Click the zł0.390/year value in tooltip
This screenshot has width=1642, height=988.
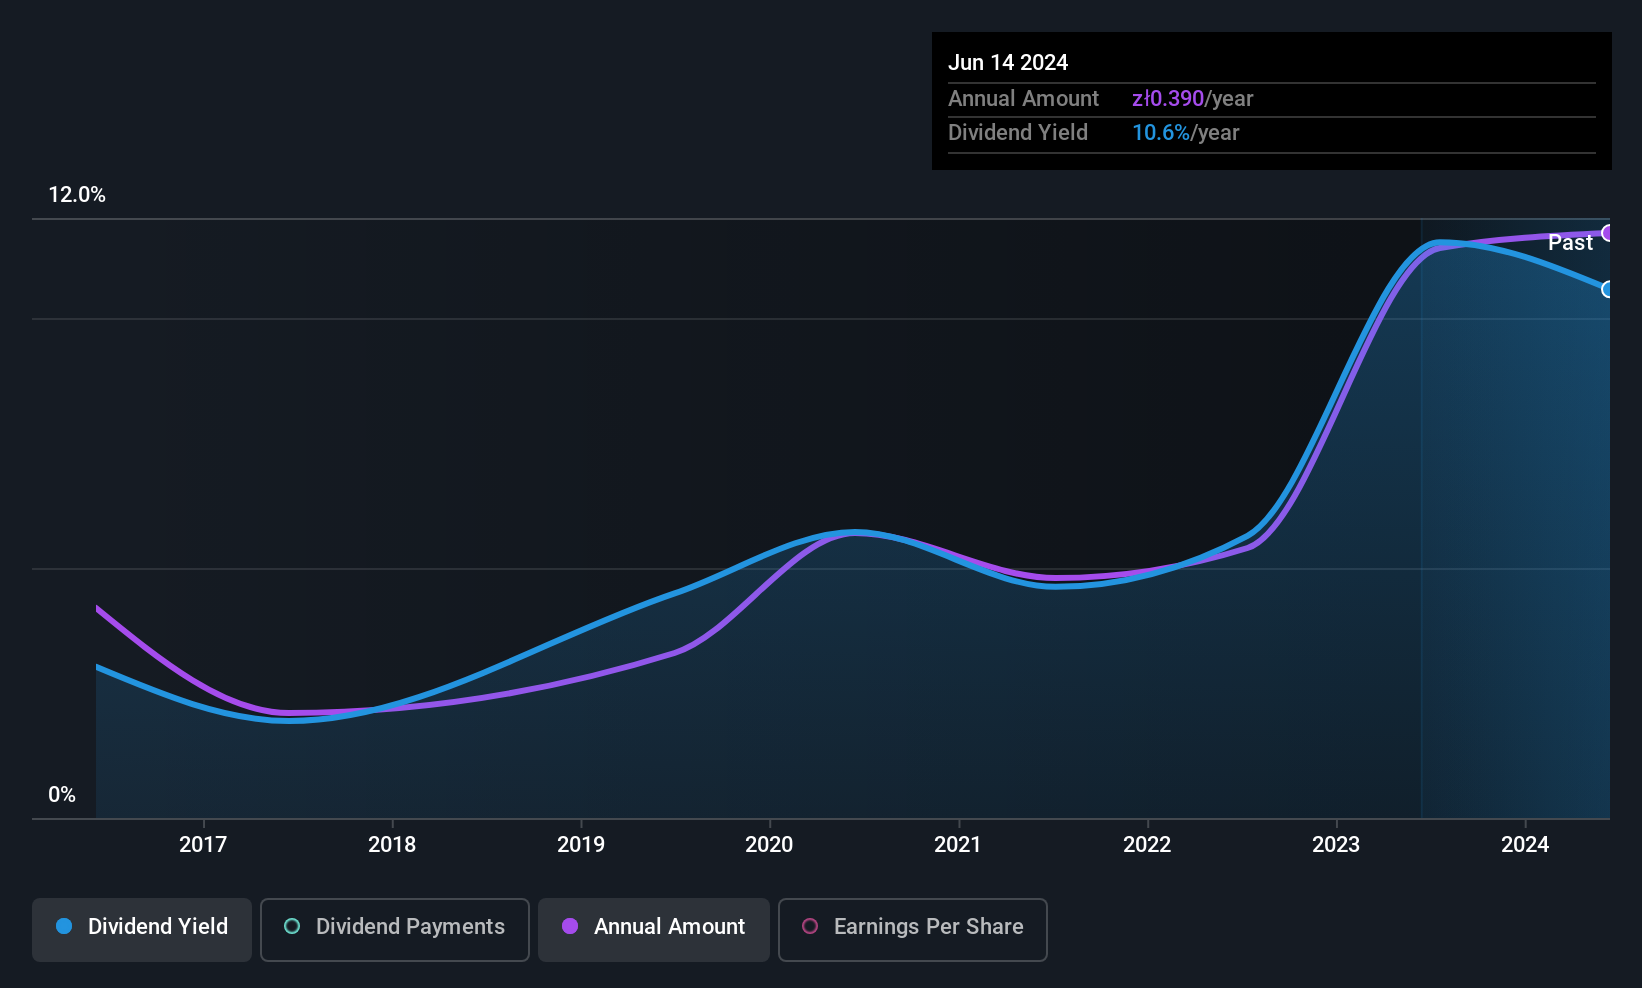(x=1192, y=99)
